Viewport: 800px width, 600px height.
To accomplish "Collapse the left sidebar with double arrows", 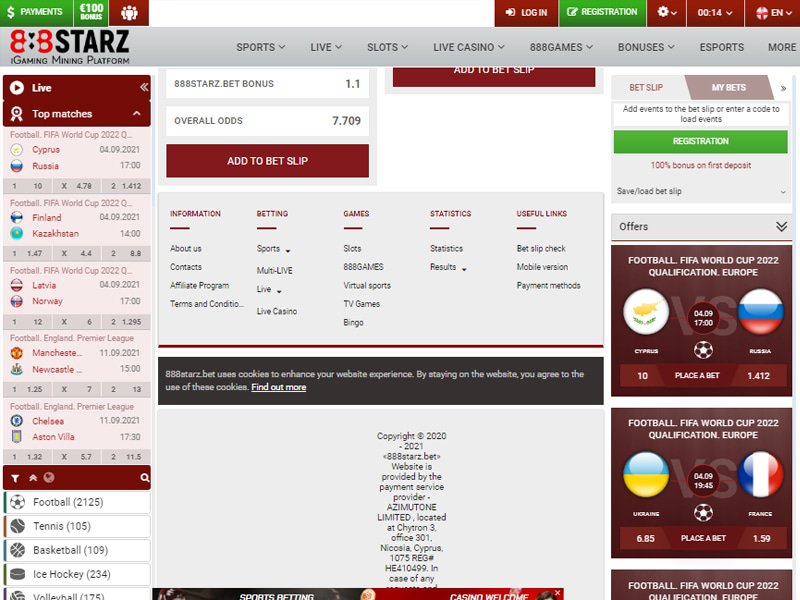I will tap(144, 88).
